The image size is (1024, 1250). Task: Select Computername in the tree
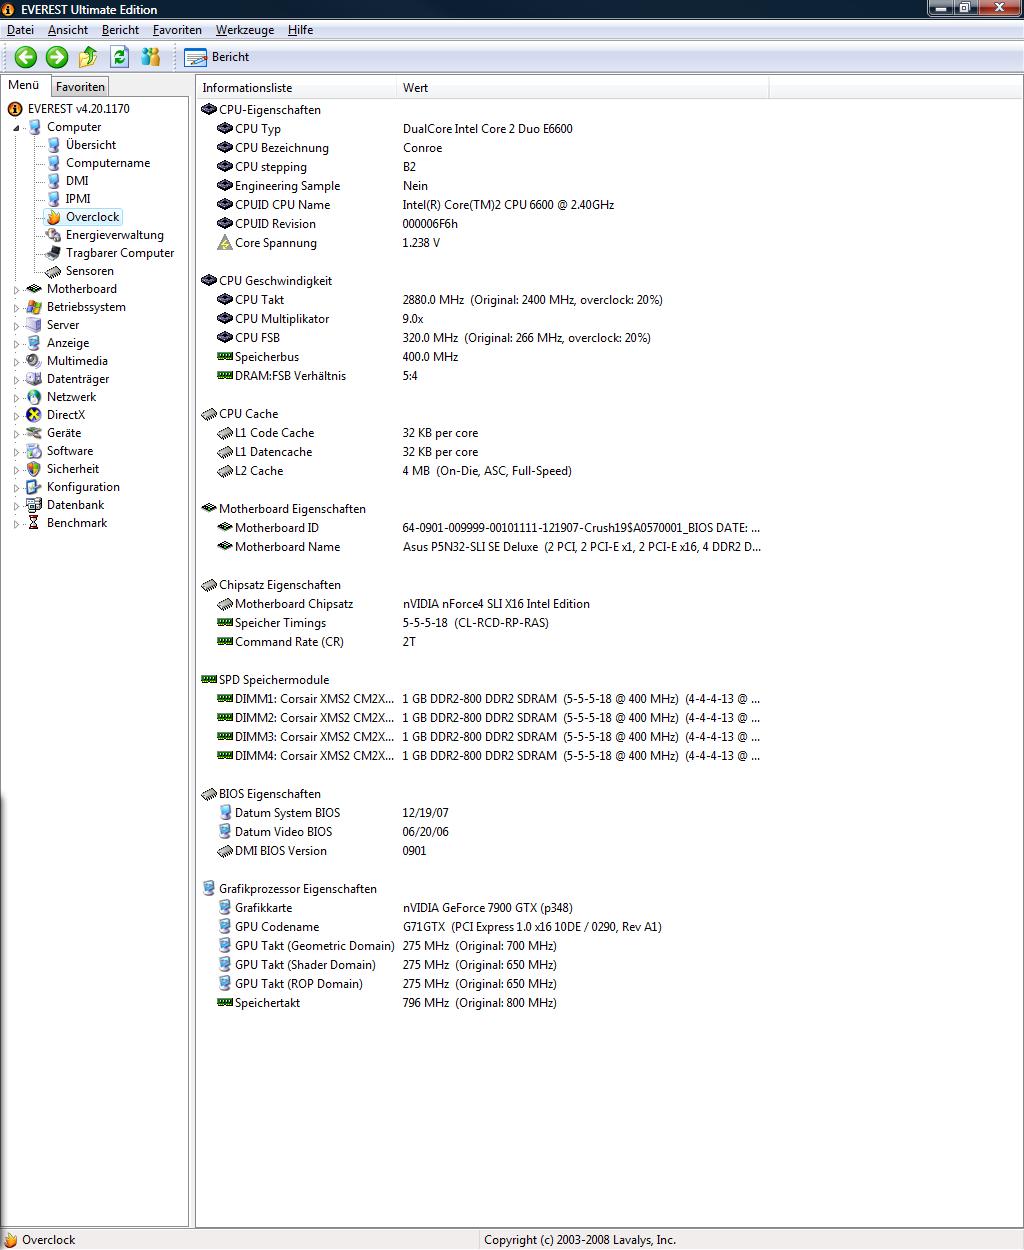[x=108, y=163]
